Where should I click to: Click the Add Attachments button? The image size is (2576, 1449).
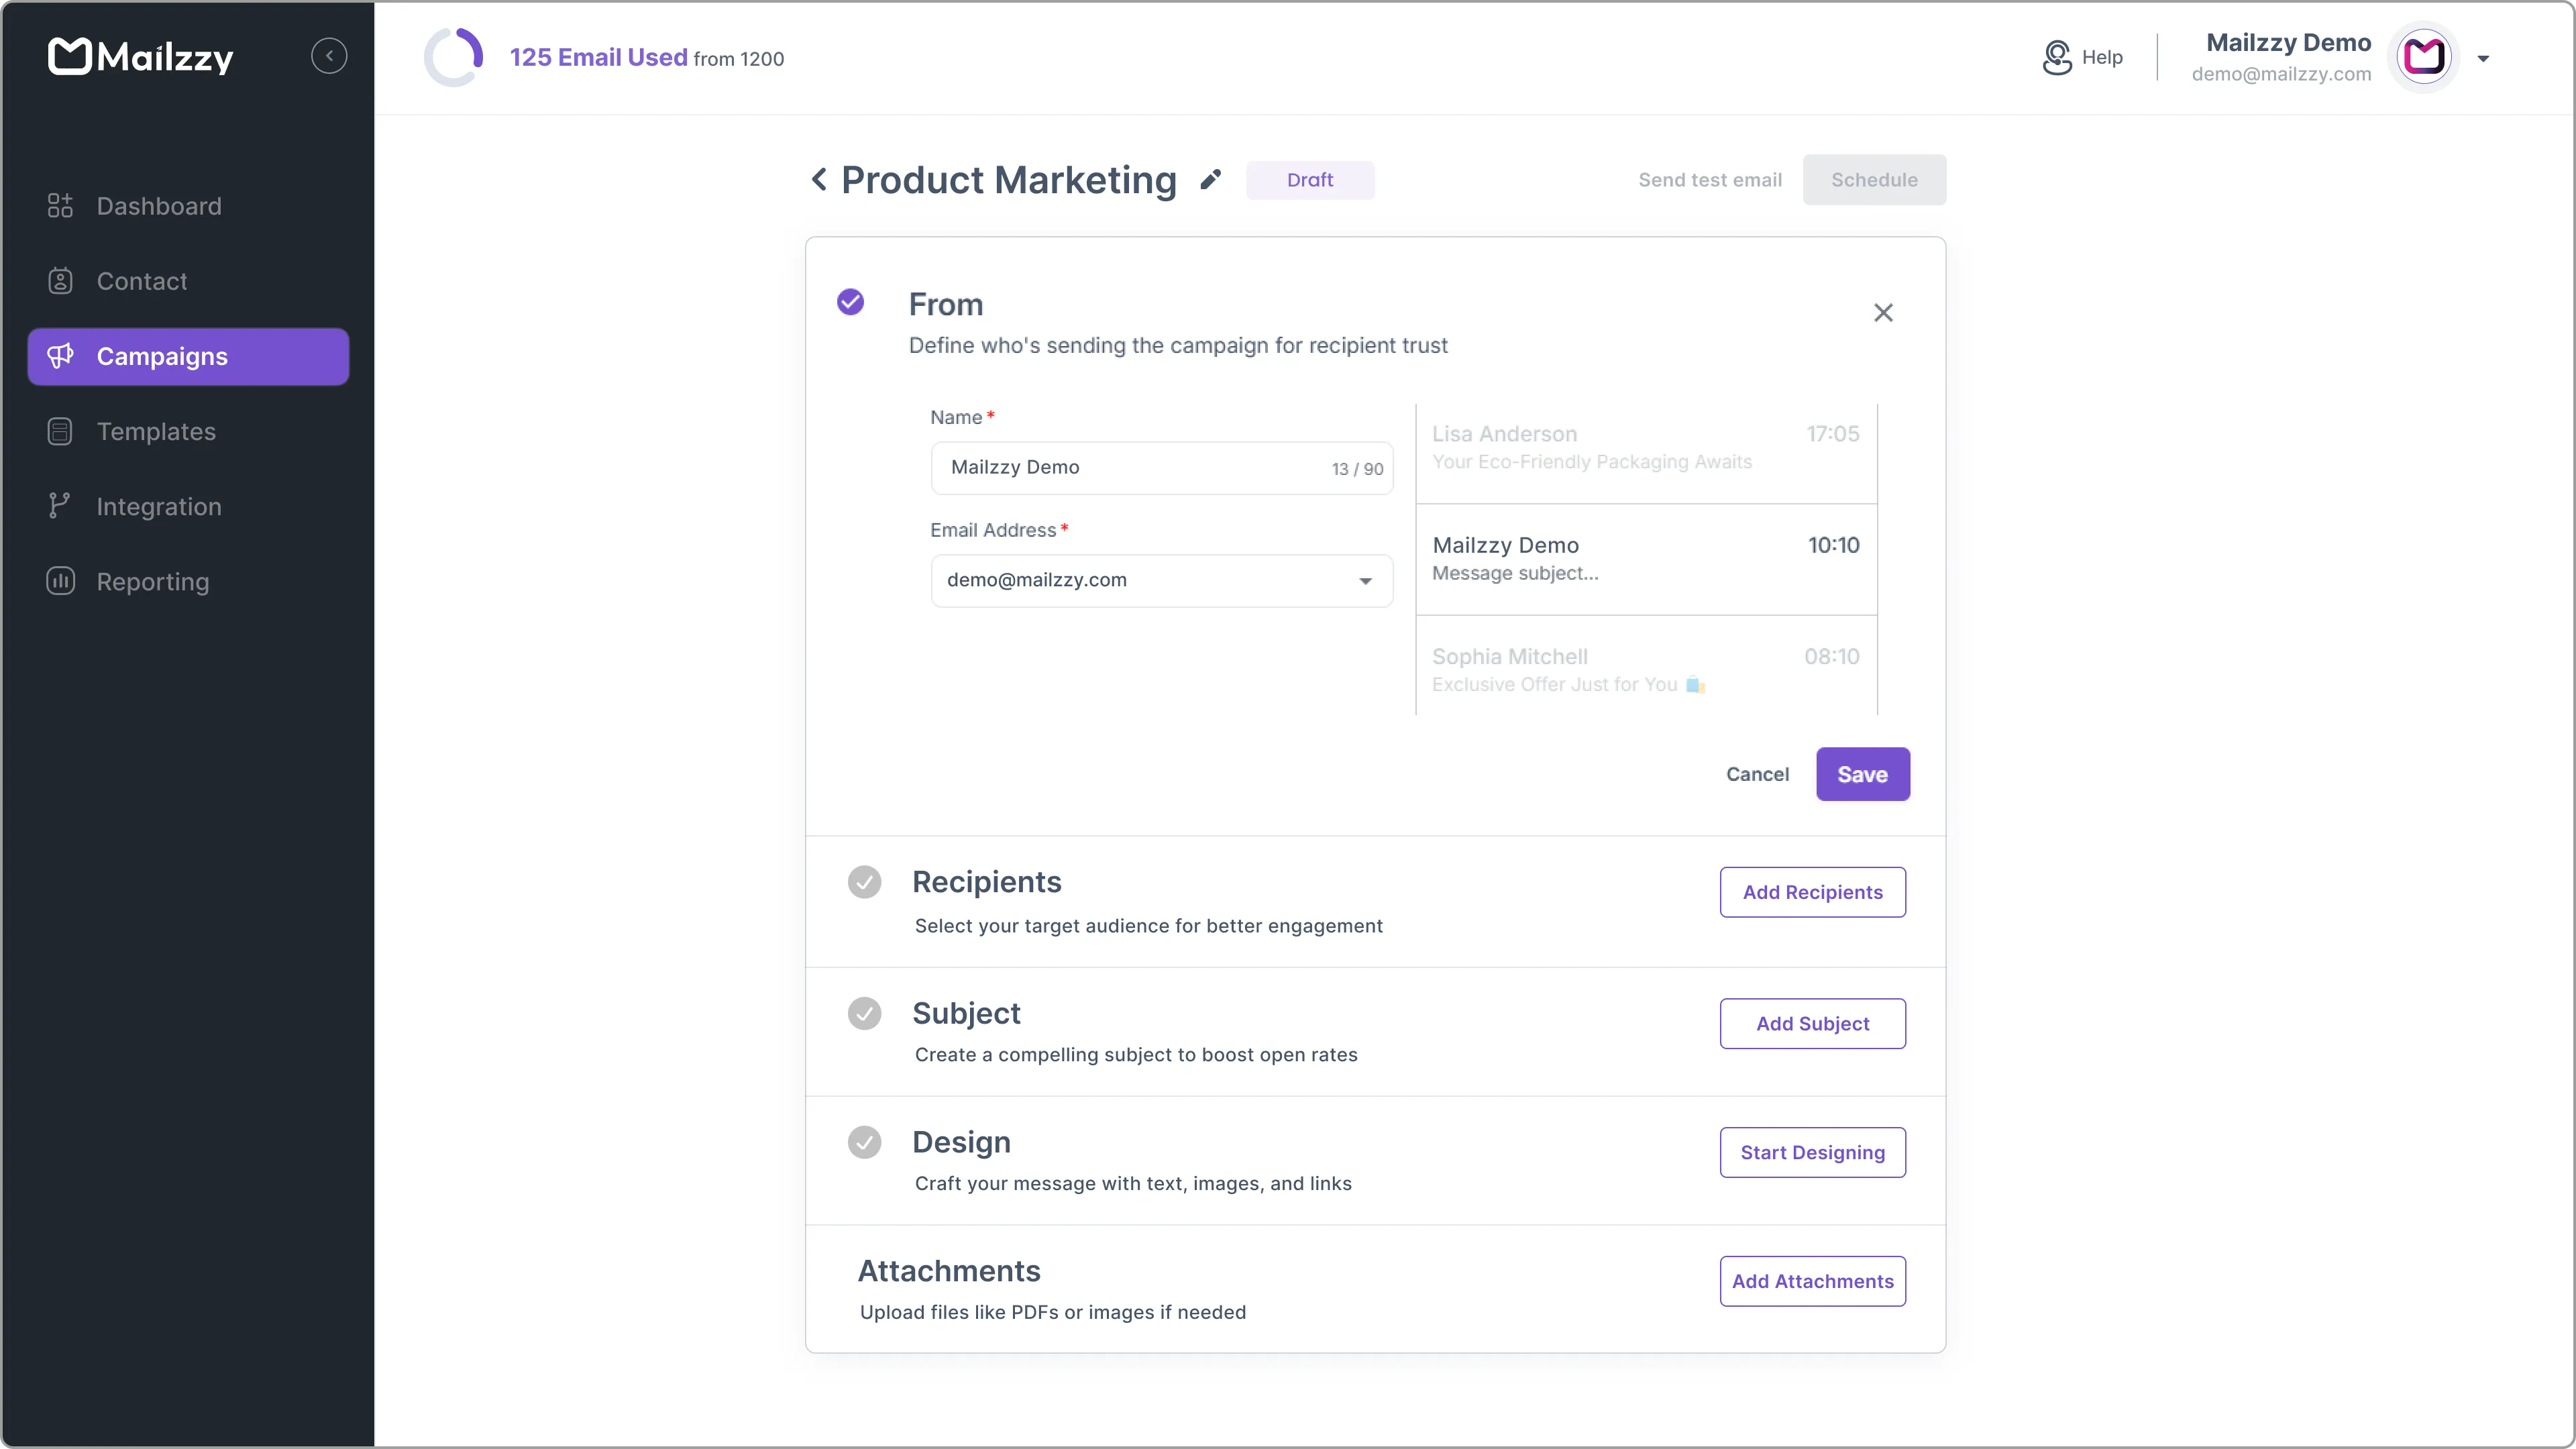tap(1813, 1281)
